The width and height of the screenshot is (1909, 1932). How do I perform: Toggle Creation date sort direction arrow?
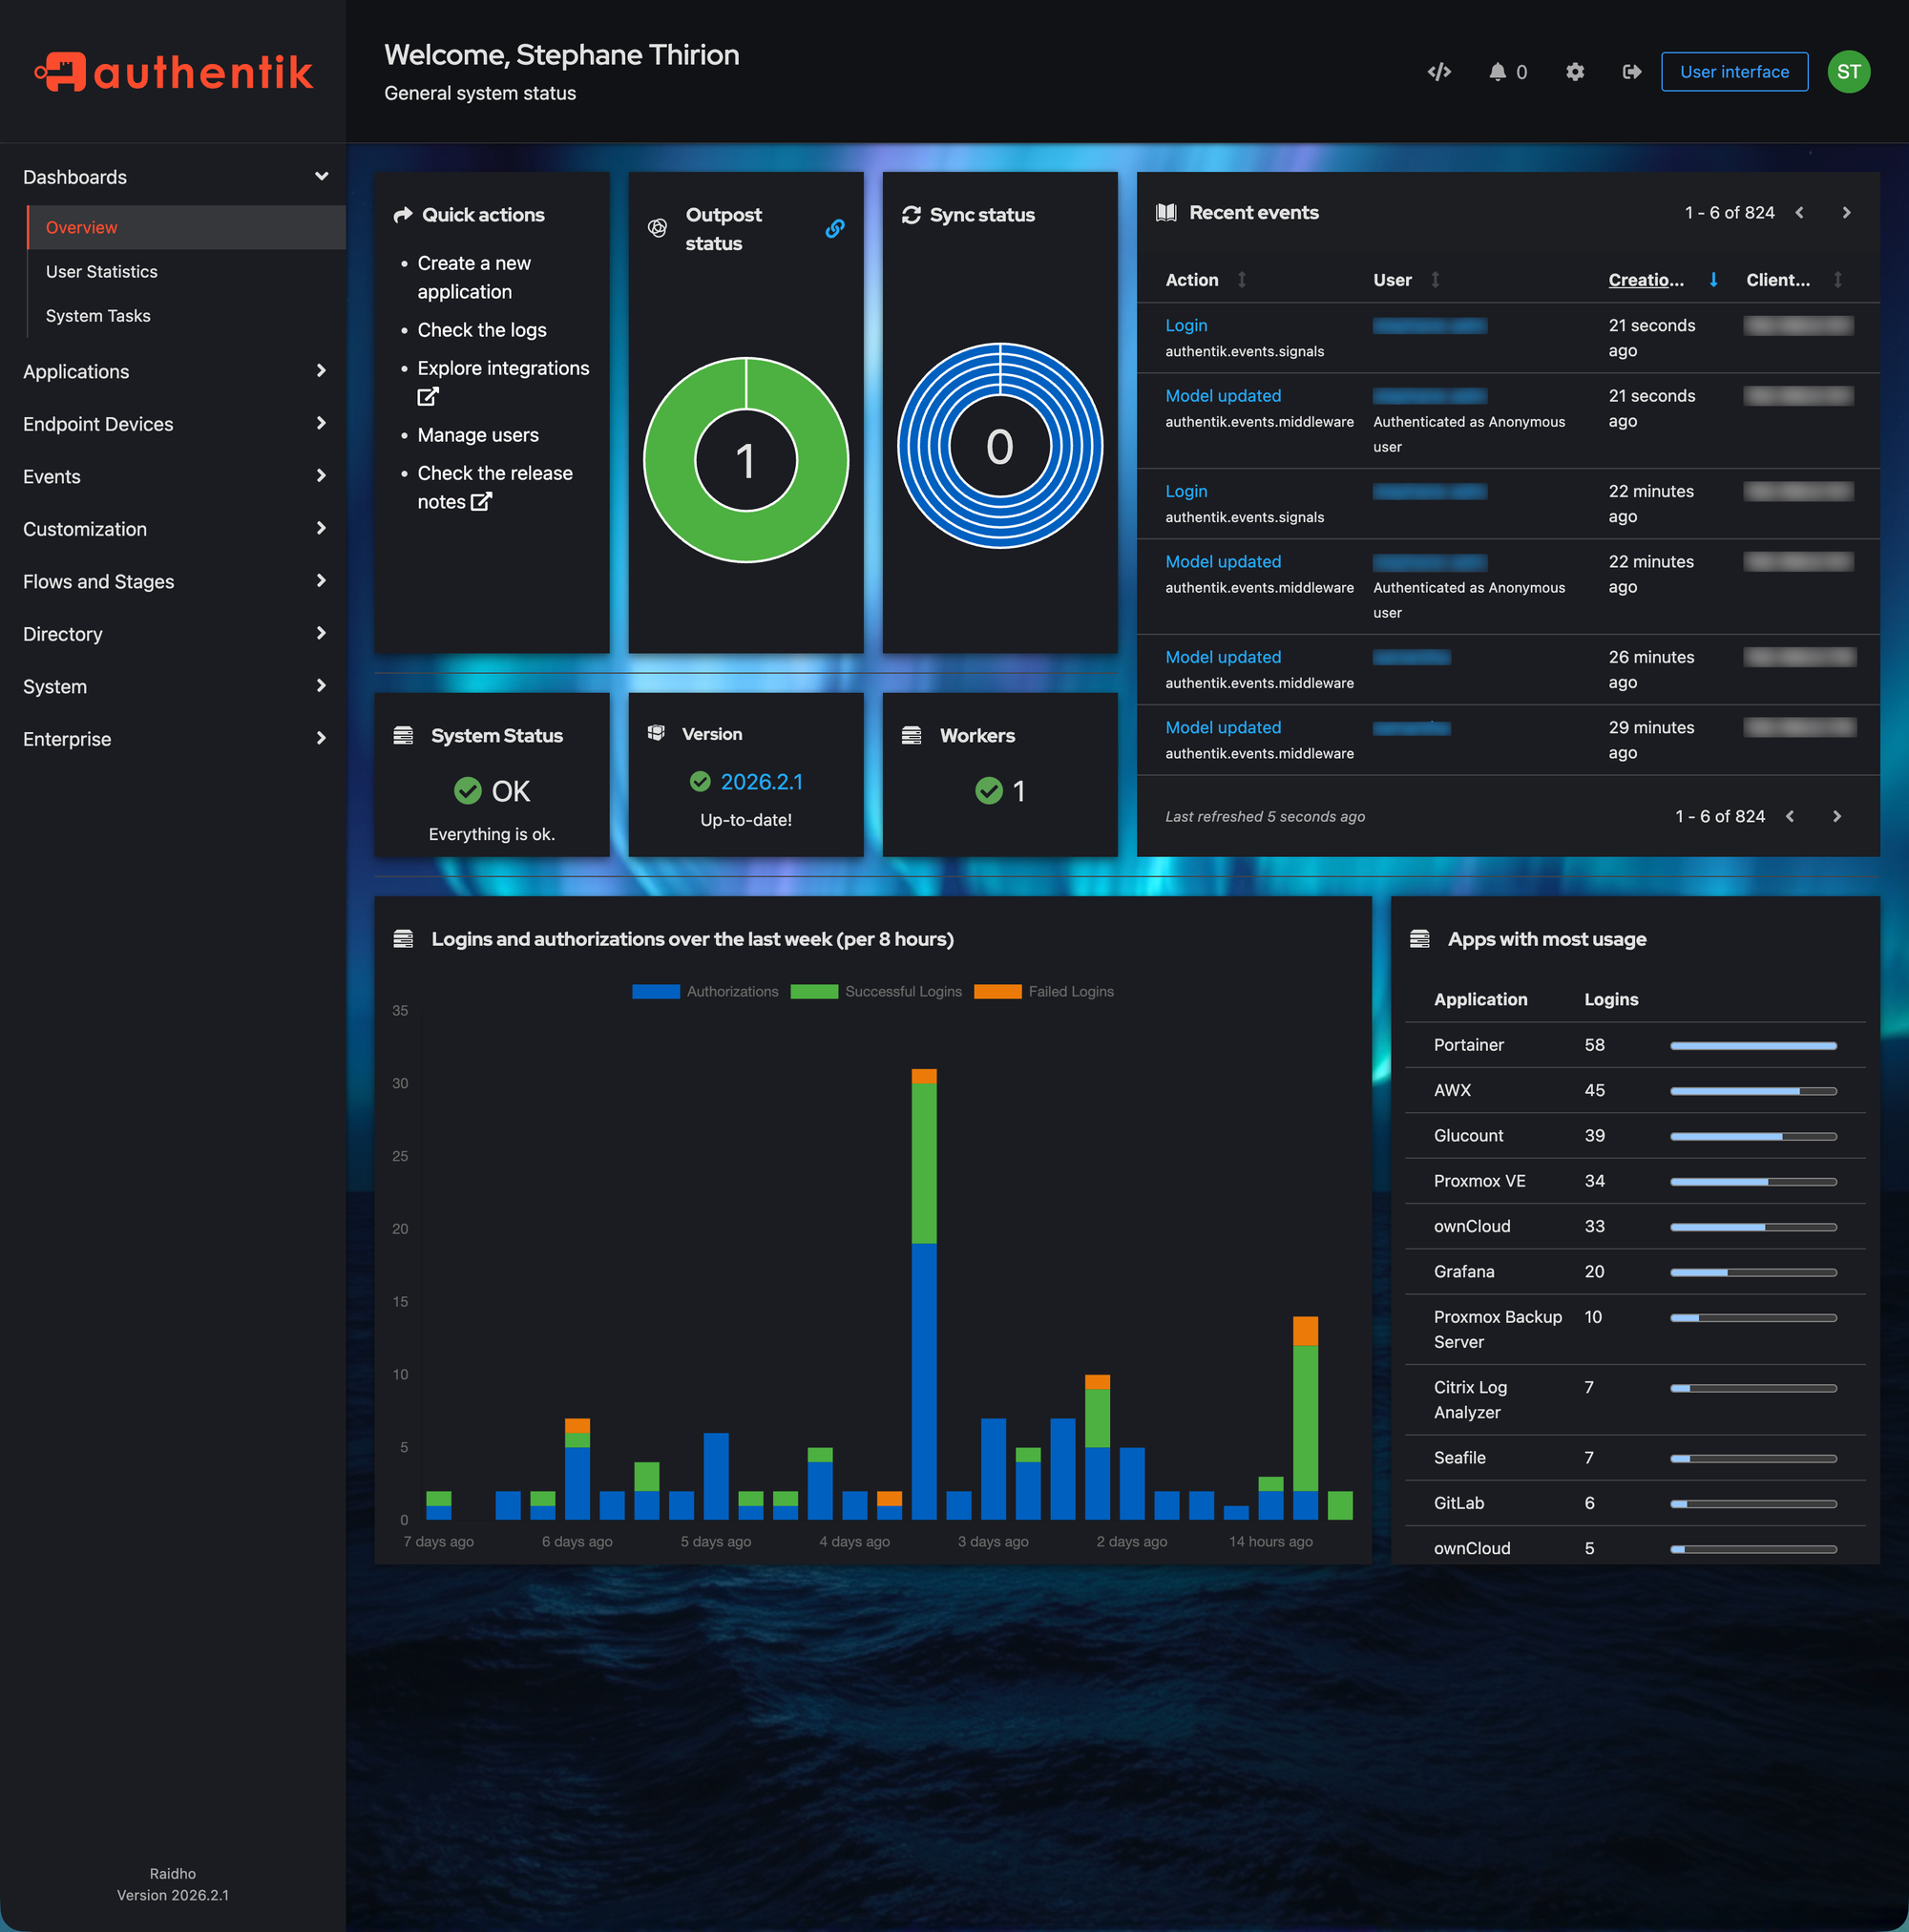(x=1713, y=280)
